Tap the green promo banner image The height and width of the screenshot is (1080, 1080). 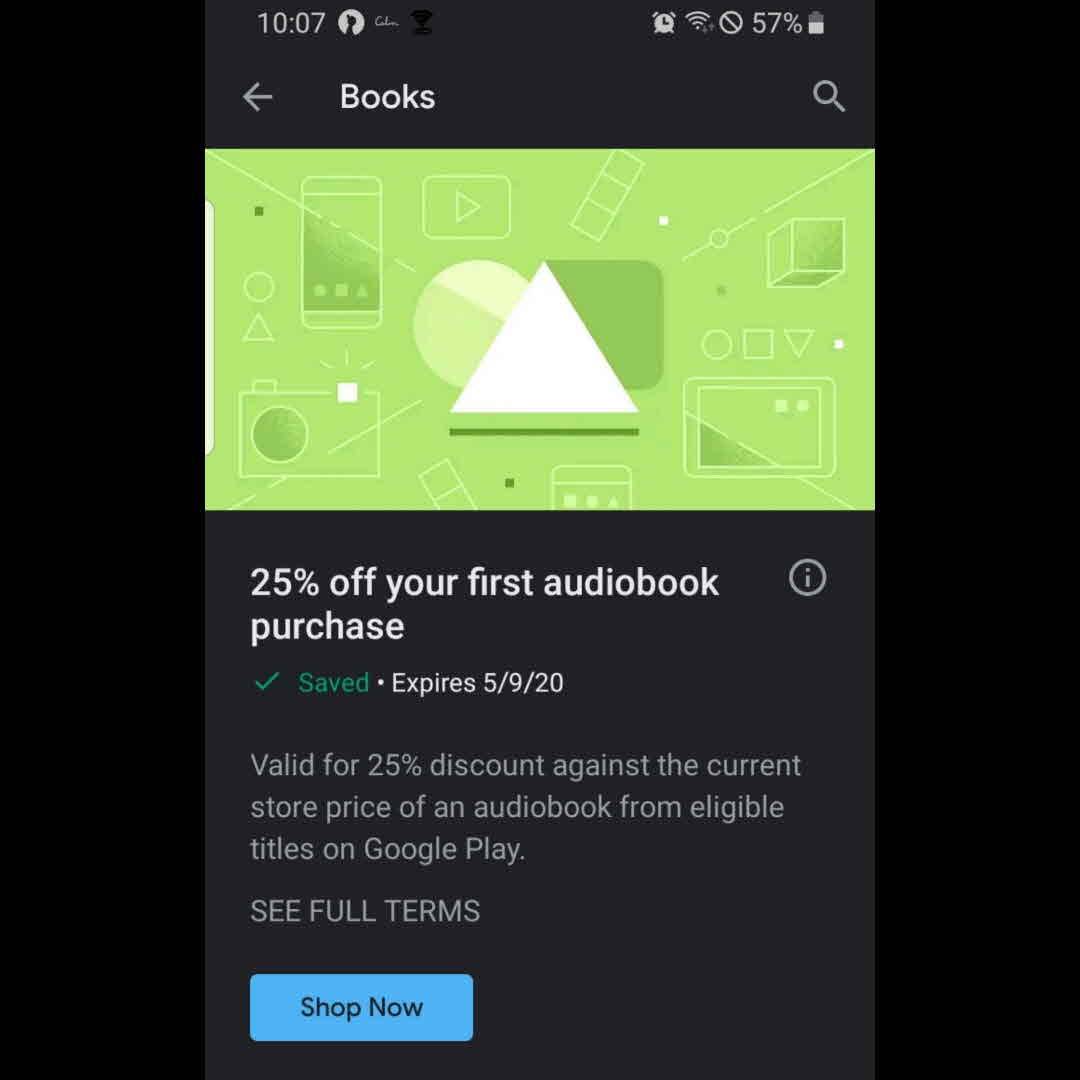(540, 329)
